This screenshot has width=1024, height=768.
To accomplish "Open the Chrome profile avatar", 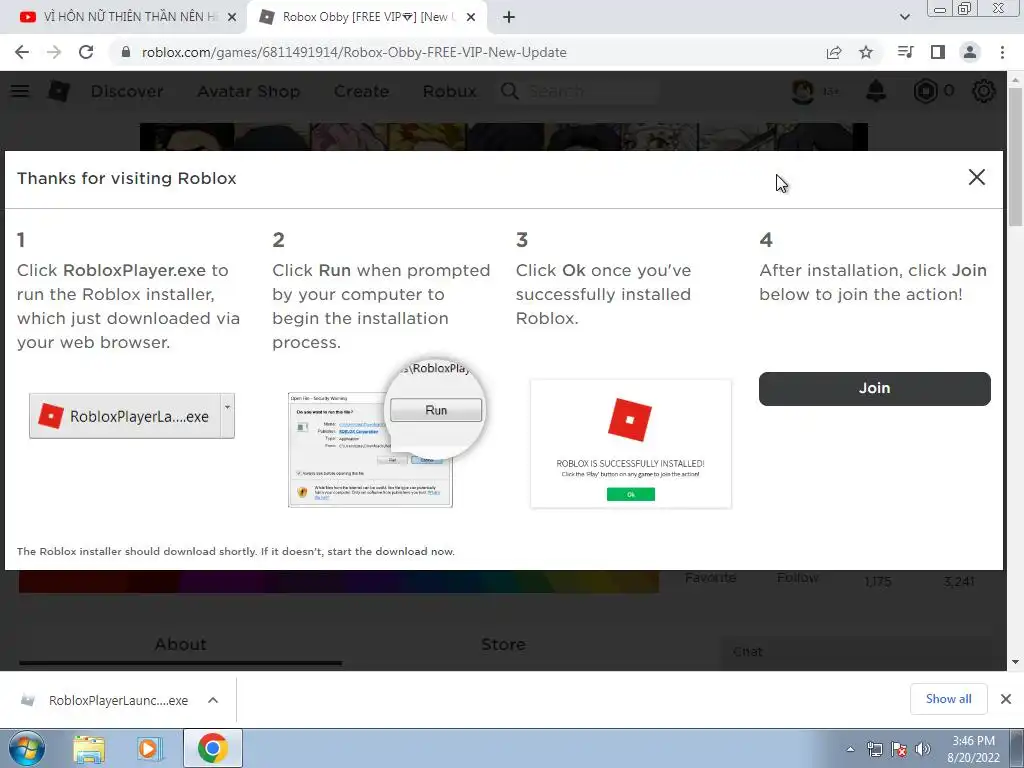I will pyautogui.click(x=970, y=52).
